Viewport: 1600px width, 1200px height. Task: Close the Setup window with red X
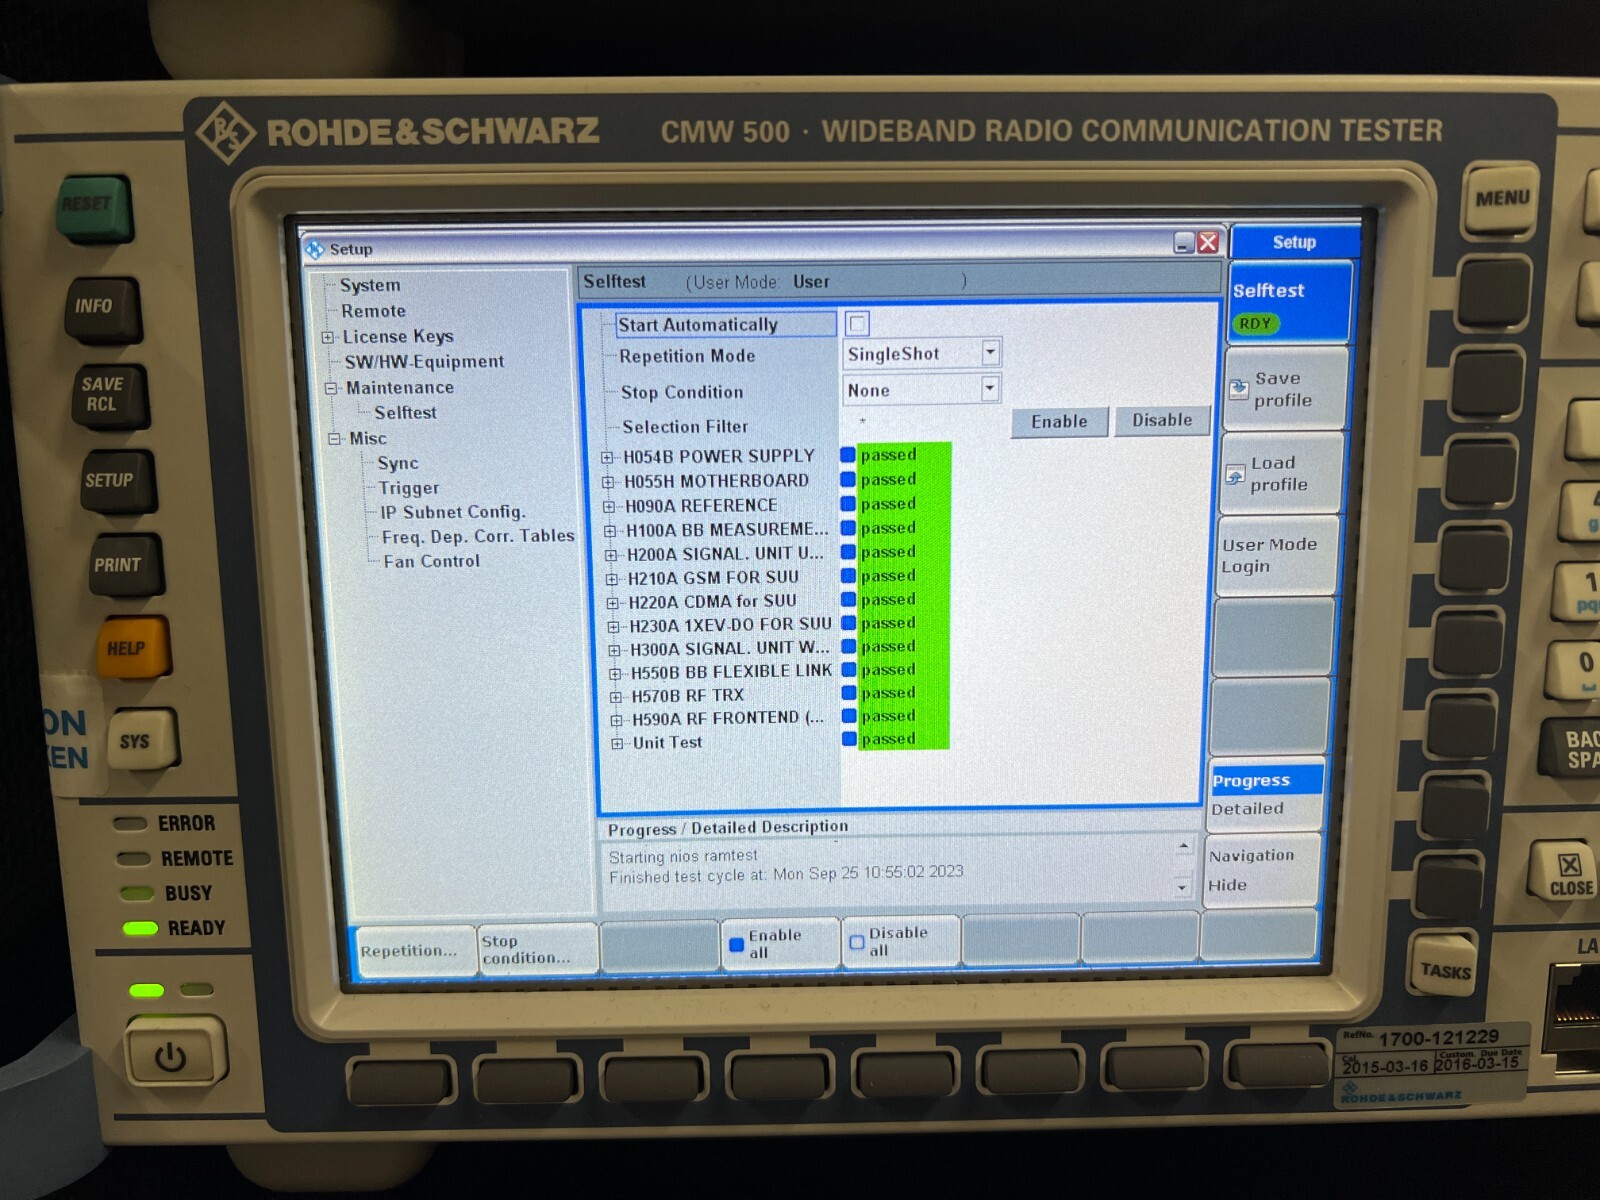point(1208,242)
